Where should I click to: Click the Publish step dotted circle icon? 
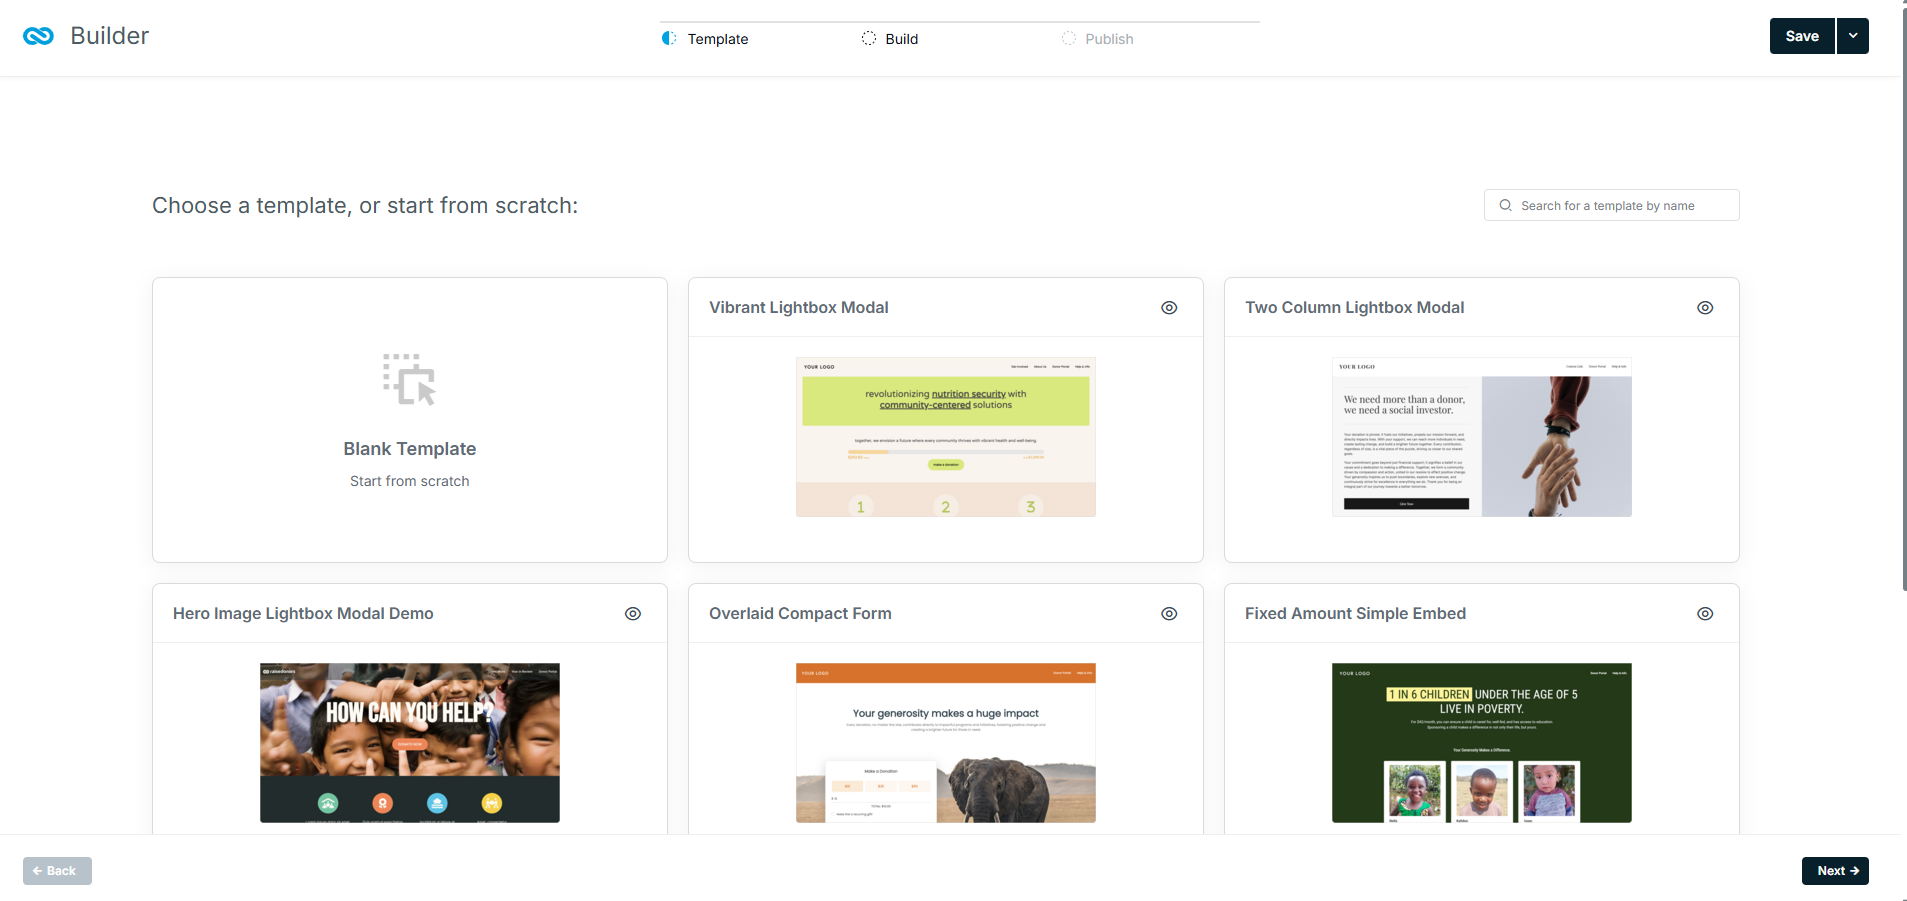(x=1069, y=38)
